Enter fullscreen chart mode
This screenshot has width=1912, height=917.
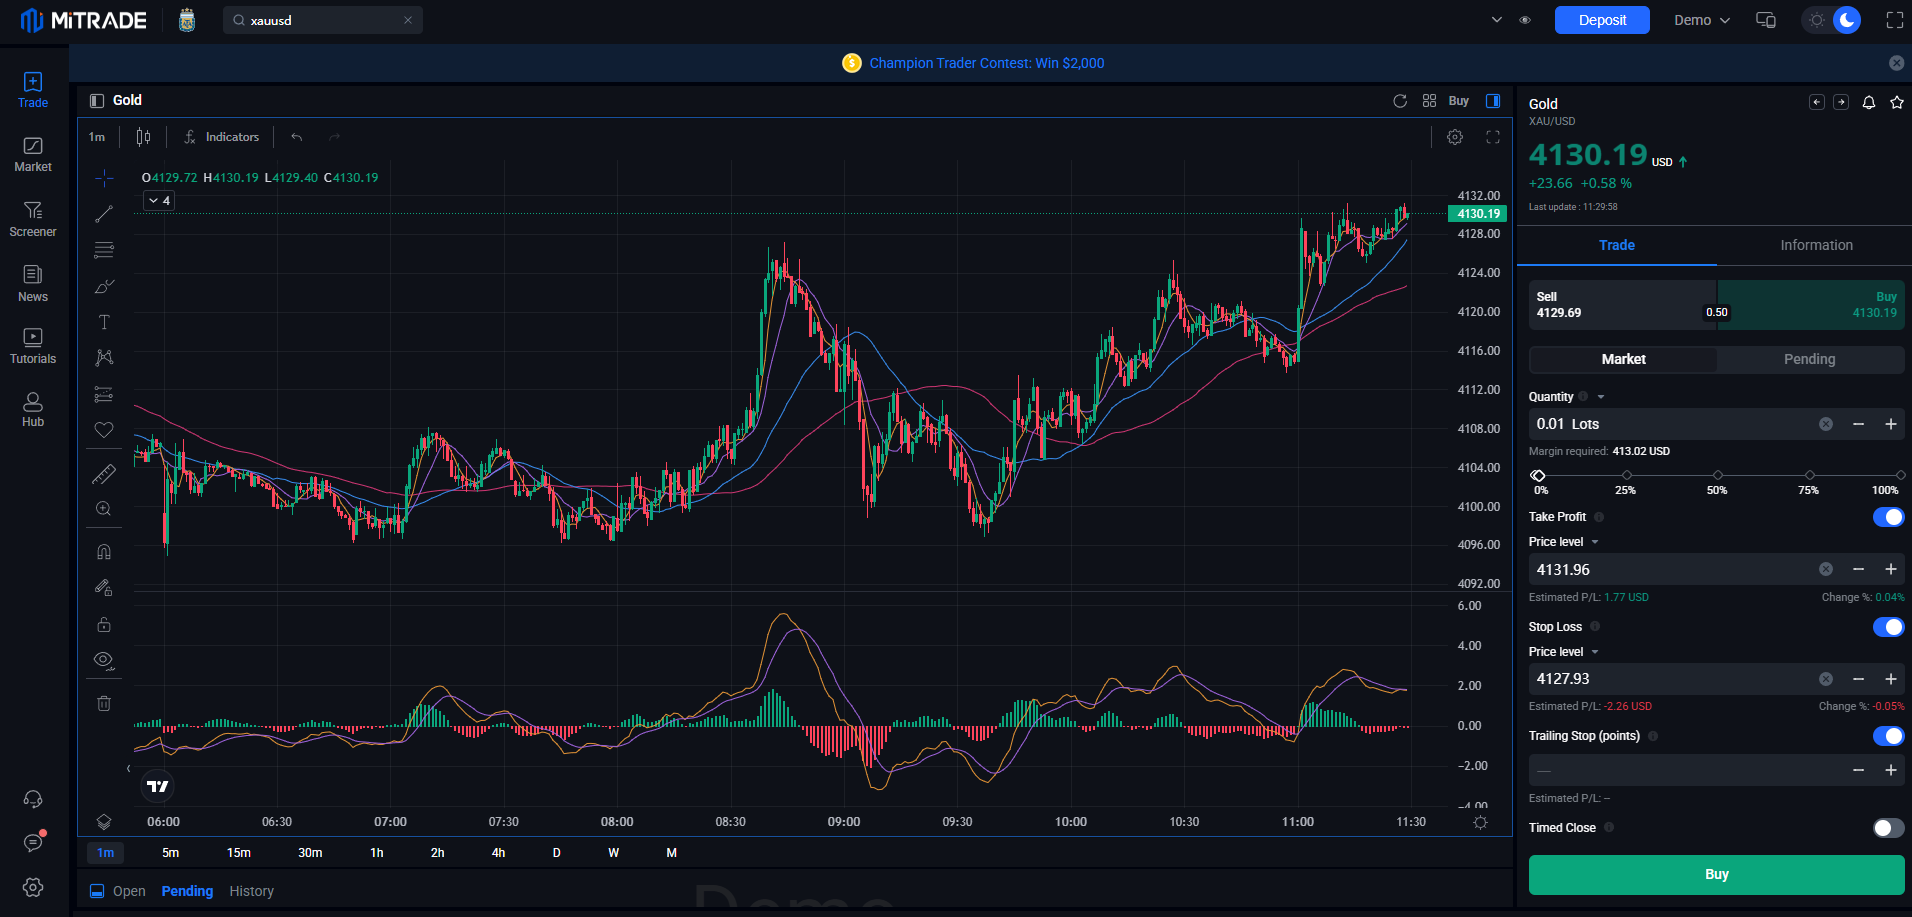[1493, 137]
